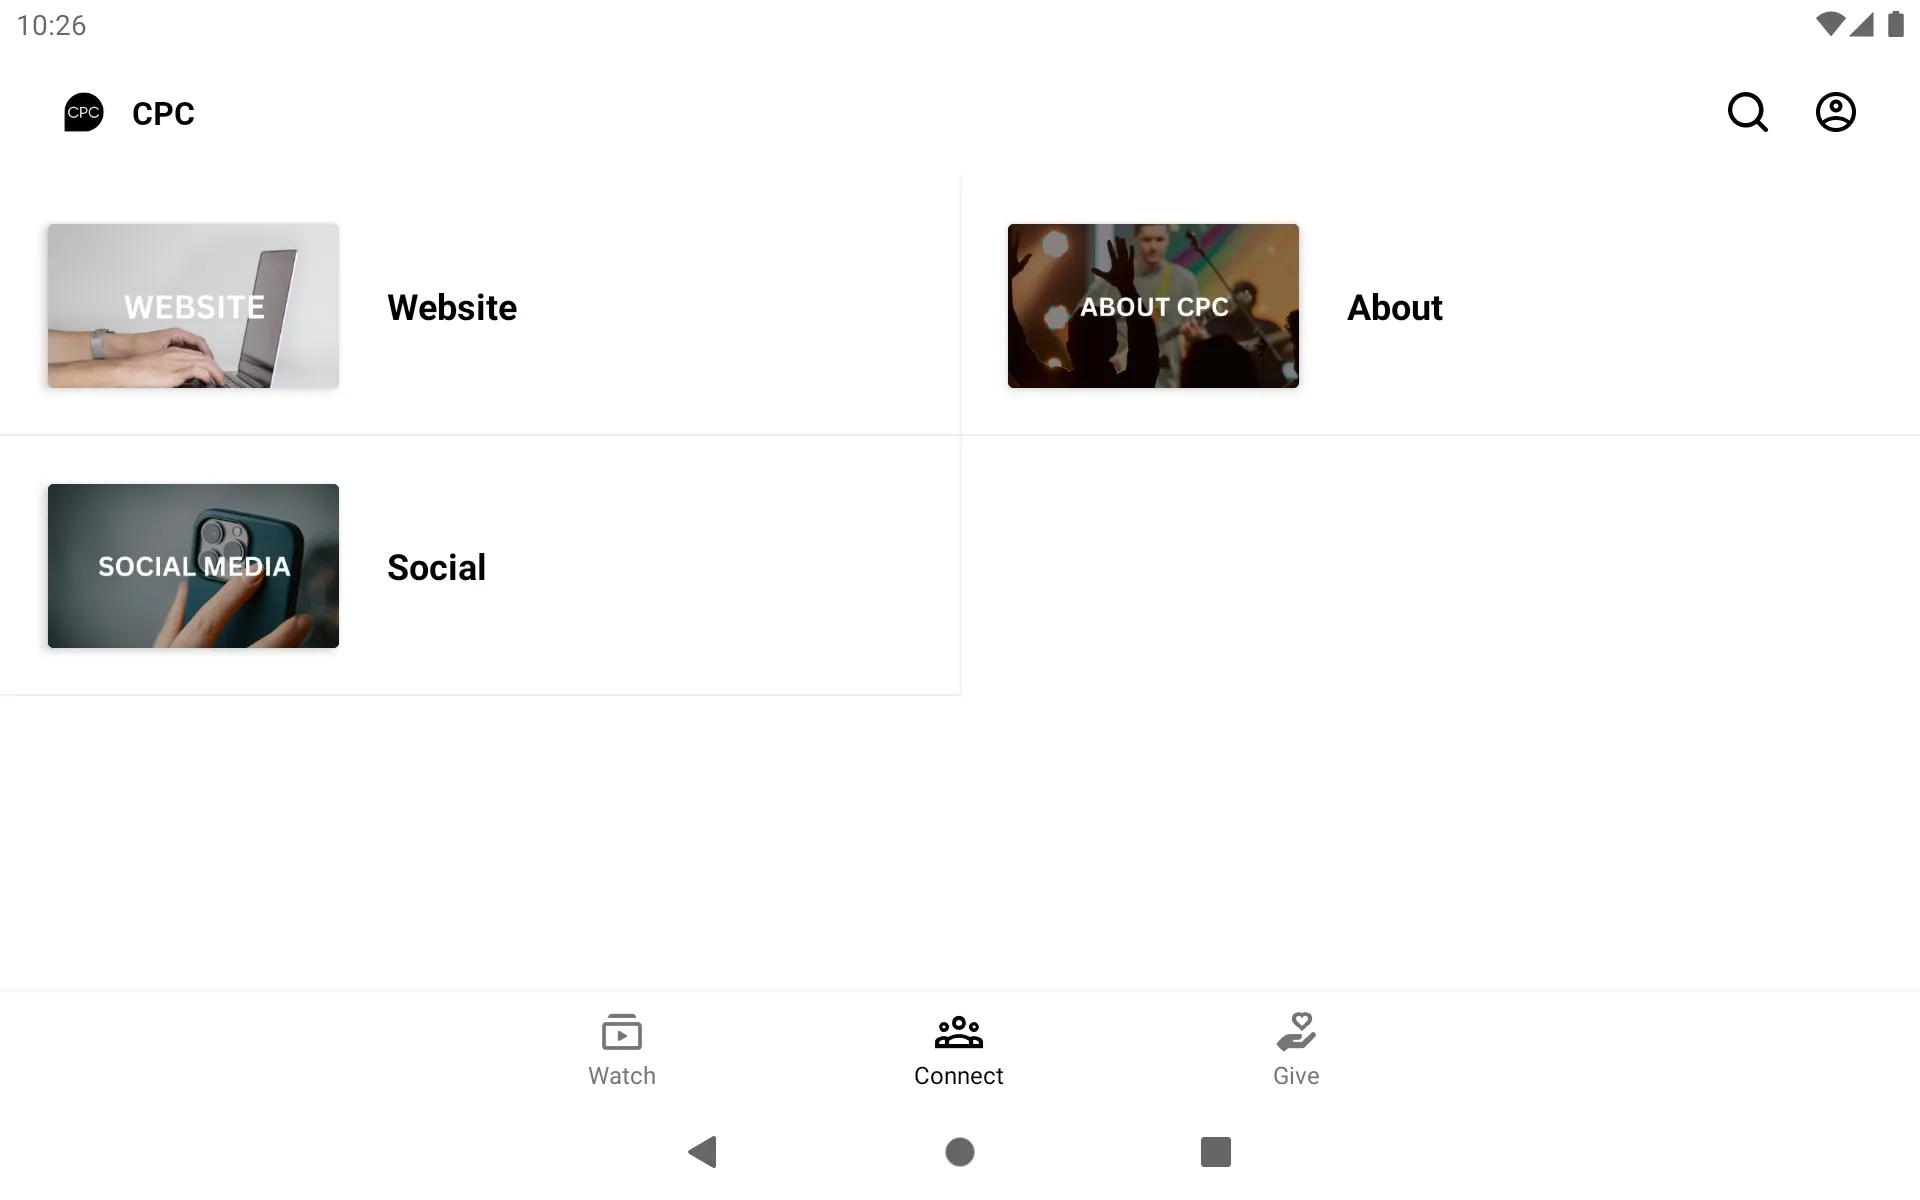
Task: Toggle Watch navigation tab selection
Action: (x=621, y=1047)
